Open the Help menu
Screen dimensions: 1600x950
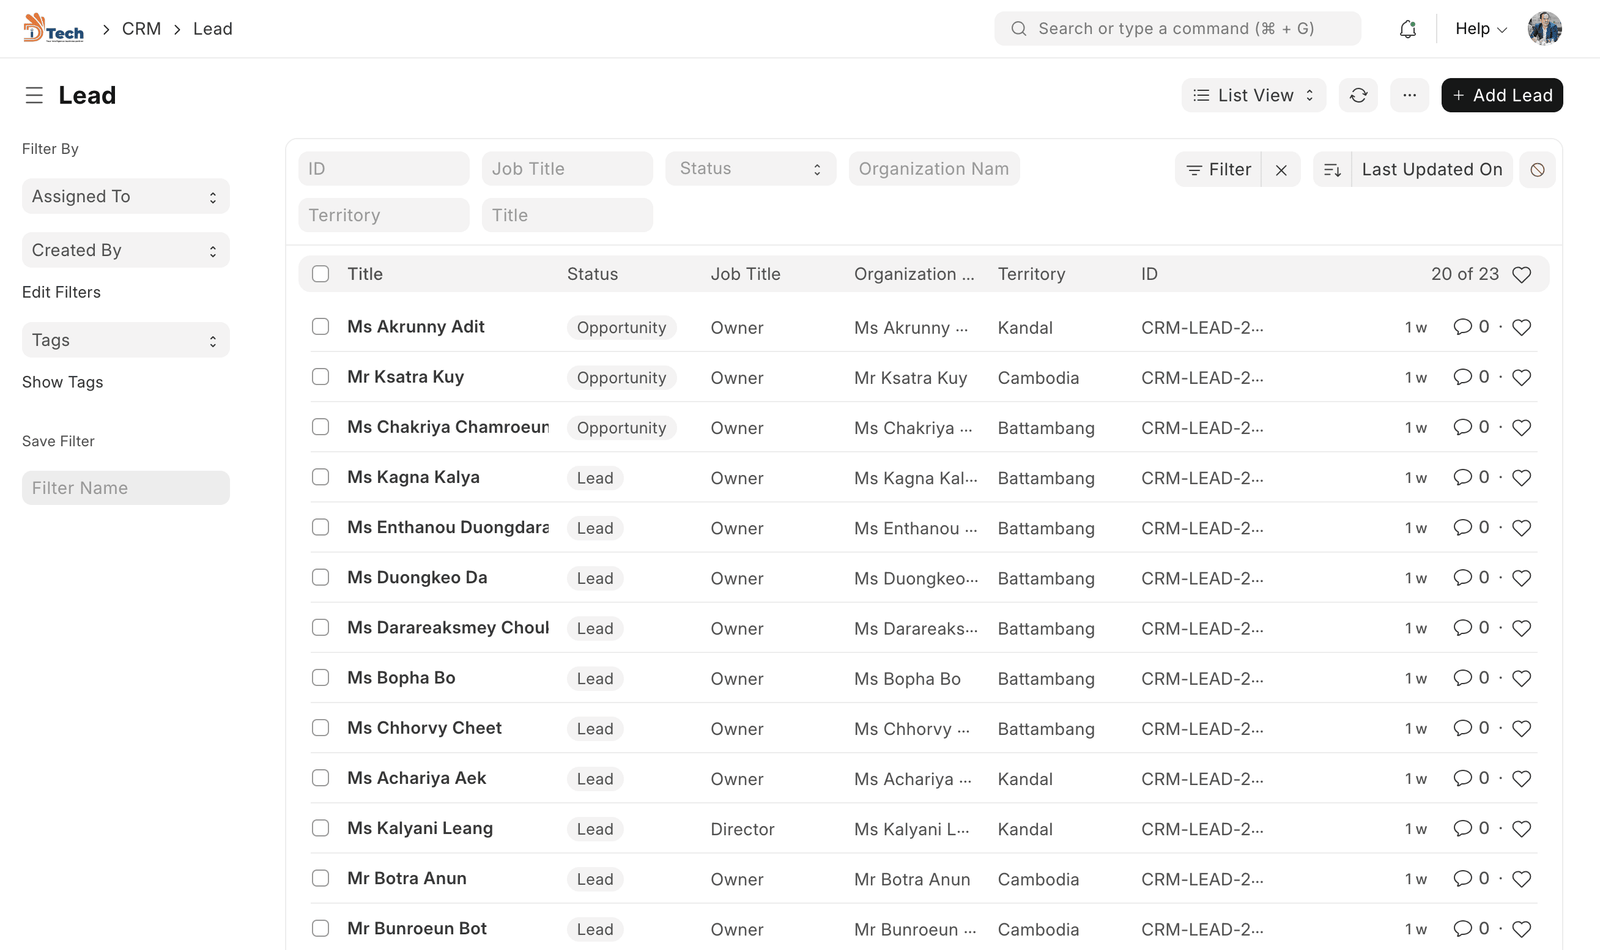coord(1480,29)
